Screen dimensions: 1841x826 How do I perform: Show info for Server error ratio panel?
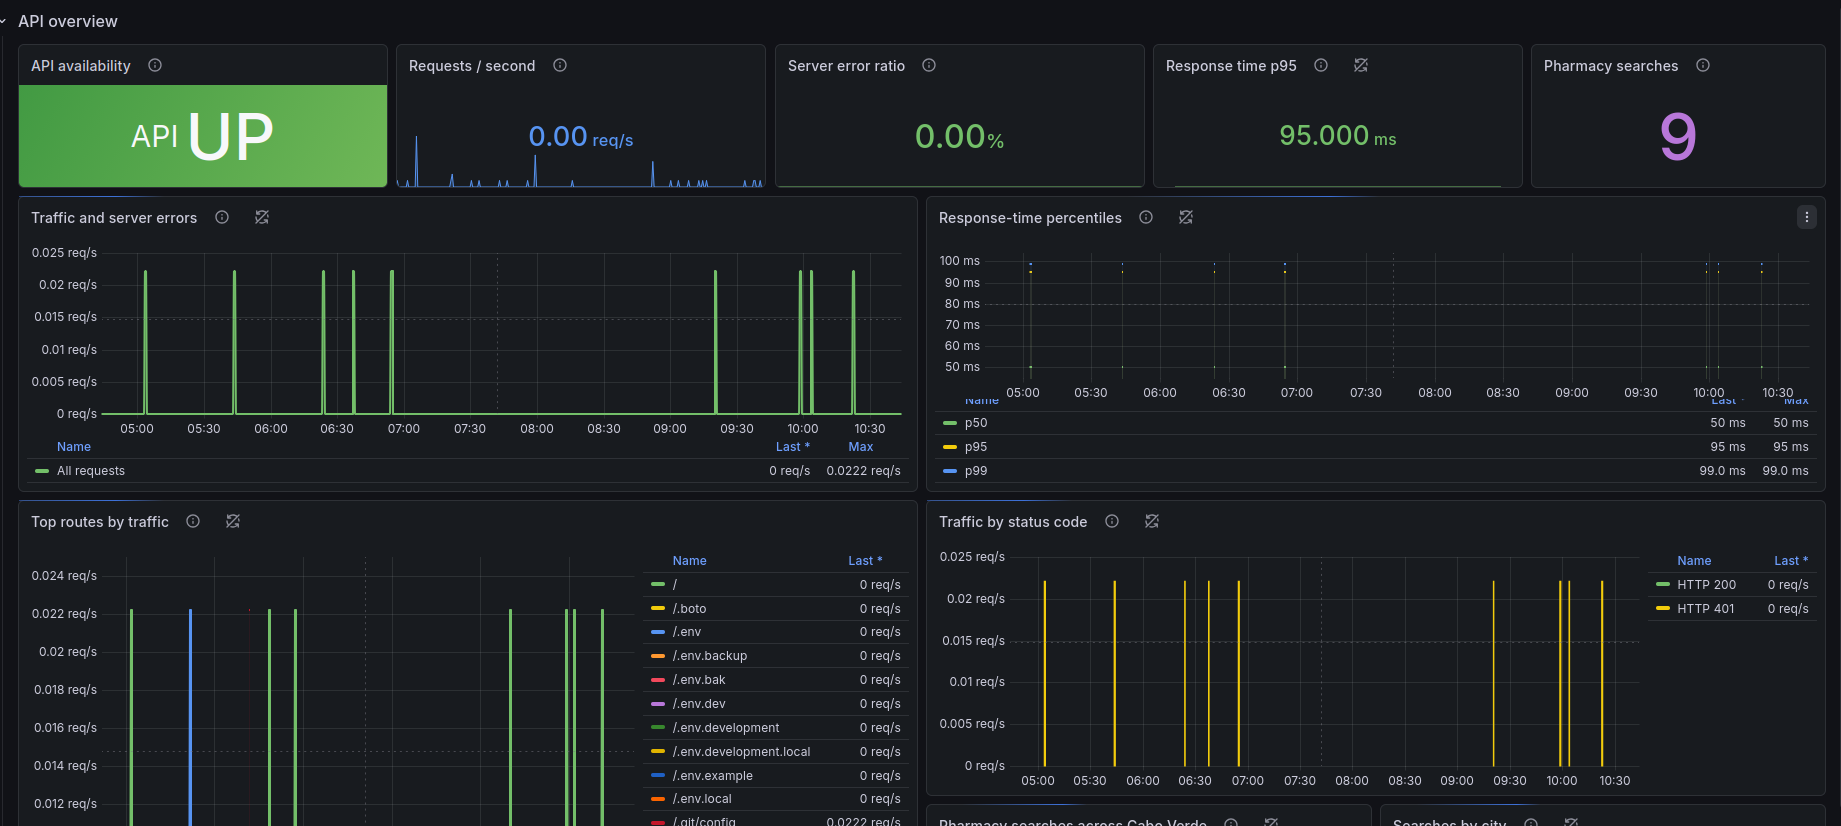tap(929, 65)
